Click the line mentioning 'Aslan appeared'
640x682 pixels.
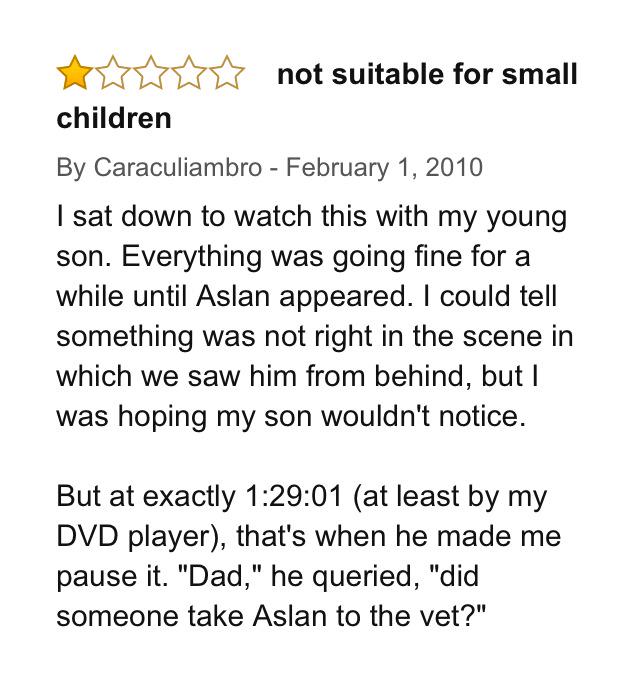(x=307, y=297)
